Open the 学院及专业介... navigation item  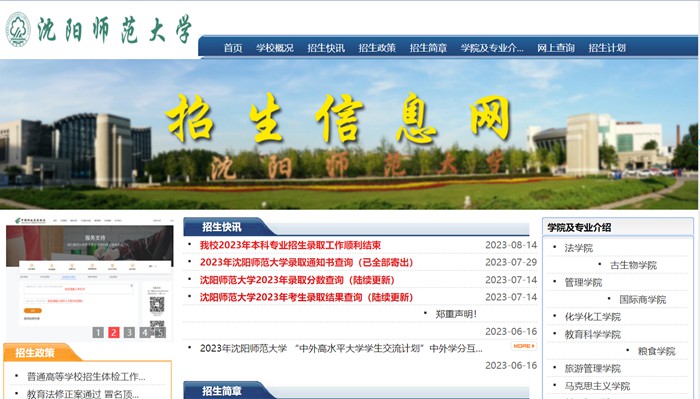click(492, 48)
